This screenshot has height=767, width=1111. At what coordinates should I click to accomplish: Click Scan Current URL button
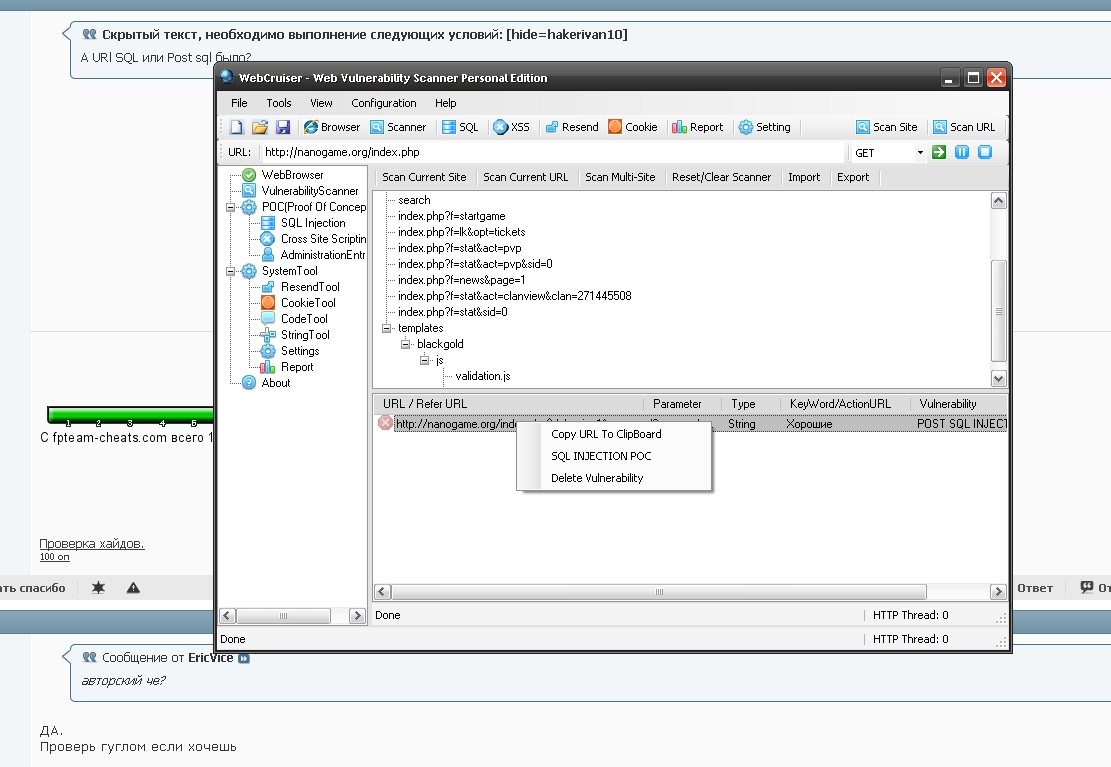click(525, 177)
